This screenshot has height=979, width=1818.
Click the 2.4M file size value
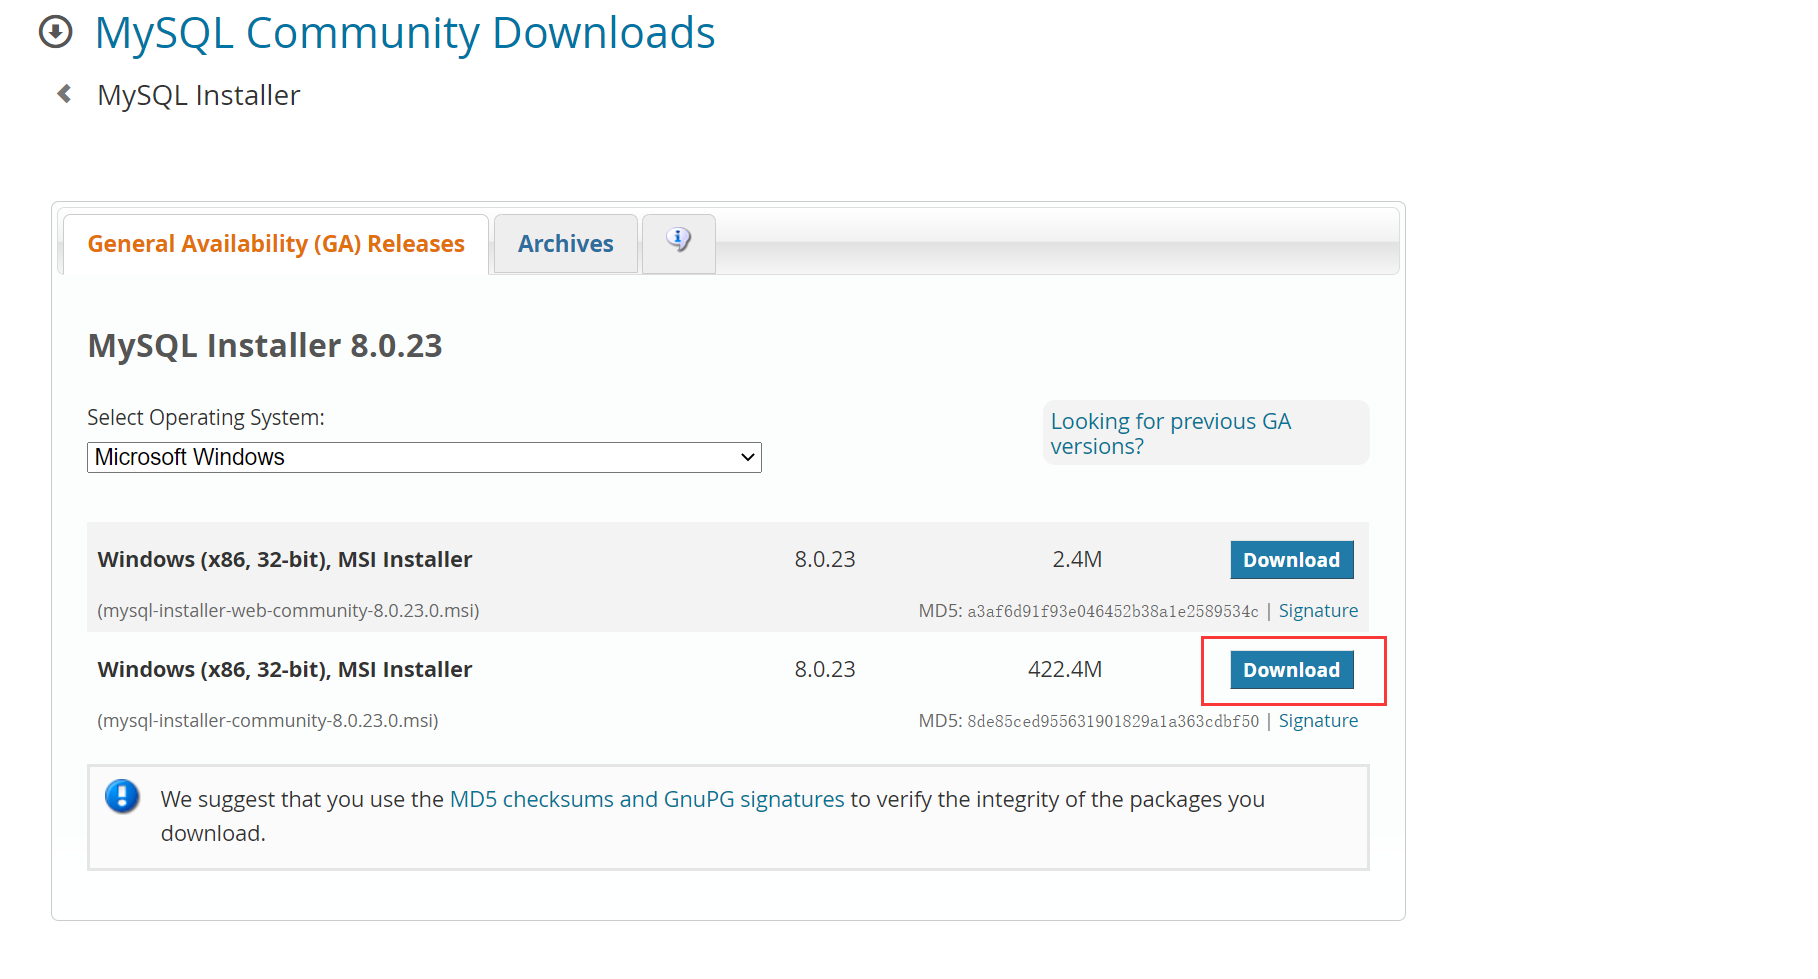click(x=1077, y=560)
